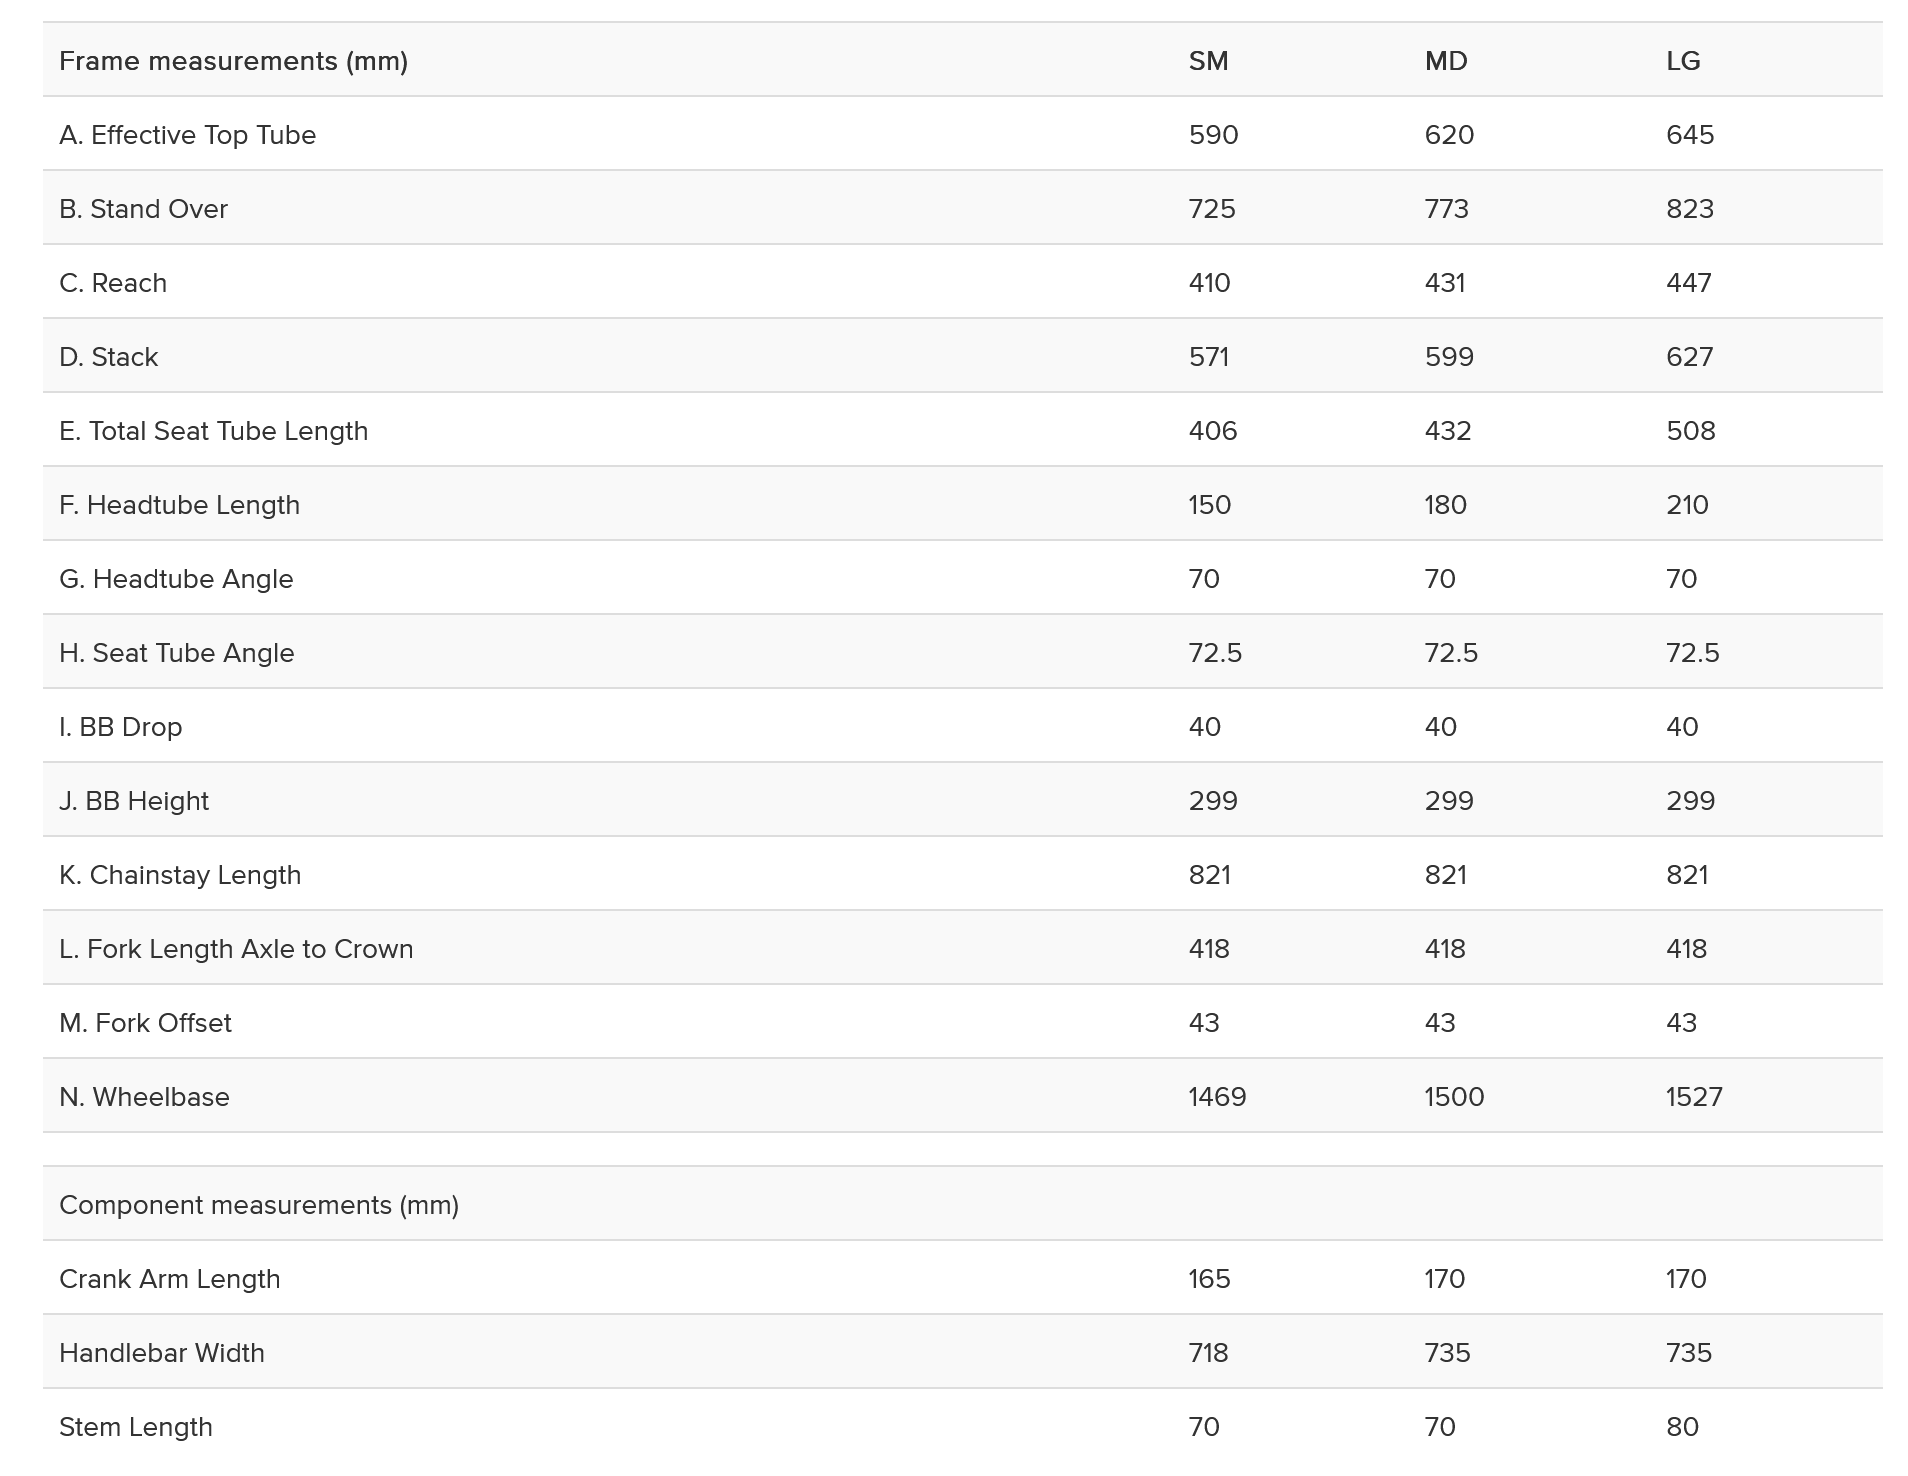The height and width of the screenshot is (1476, 1908).
Task: Click the I. BB Drop label
Action: pyautogui.click(x=120, y=727)
